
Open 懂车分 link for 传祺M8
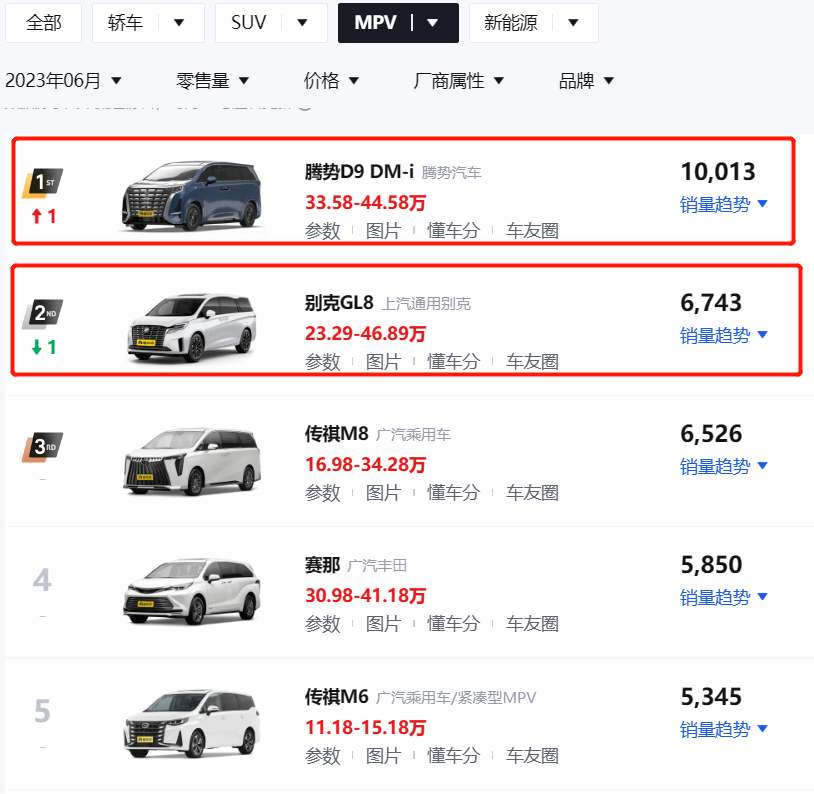click(x=453, y=492)
